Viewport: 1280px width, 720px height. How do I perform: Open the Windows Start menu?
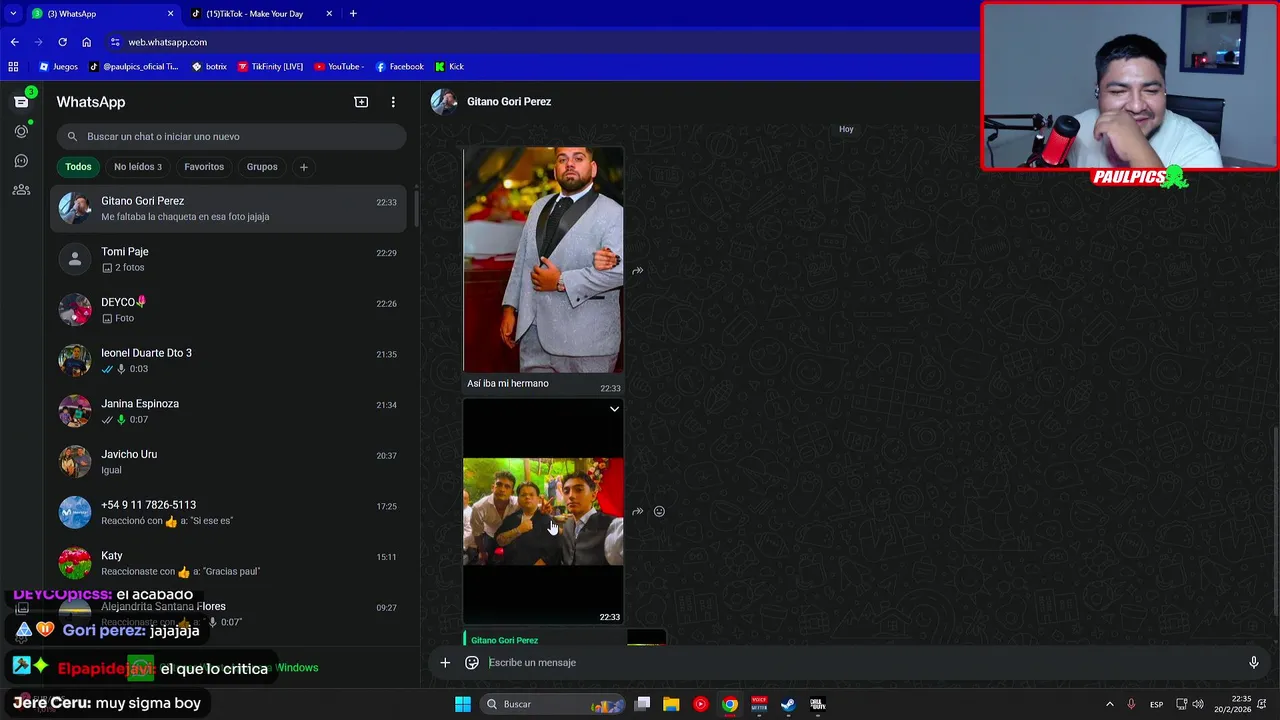pos(462,704)
